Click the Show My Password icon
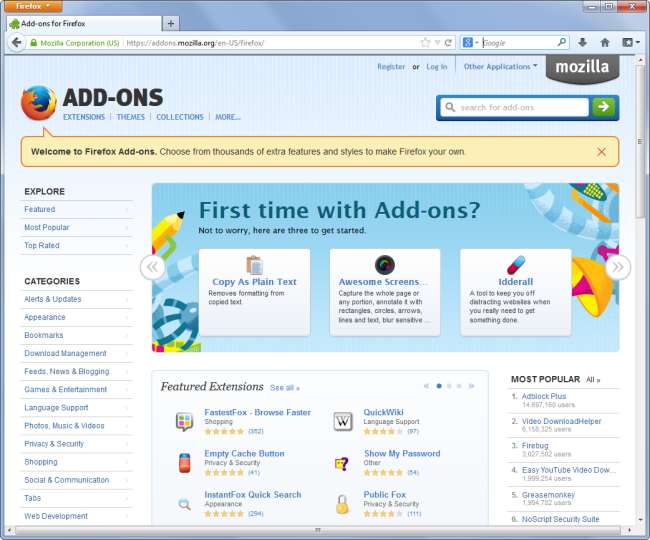 click(x=342, y=463)
